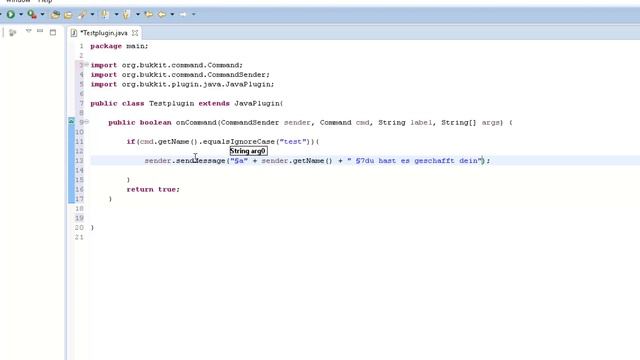Click 'return true;' on line 16
Screen dimensions: 640x360
point(153,189)
